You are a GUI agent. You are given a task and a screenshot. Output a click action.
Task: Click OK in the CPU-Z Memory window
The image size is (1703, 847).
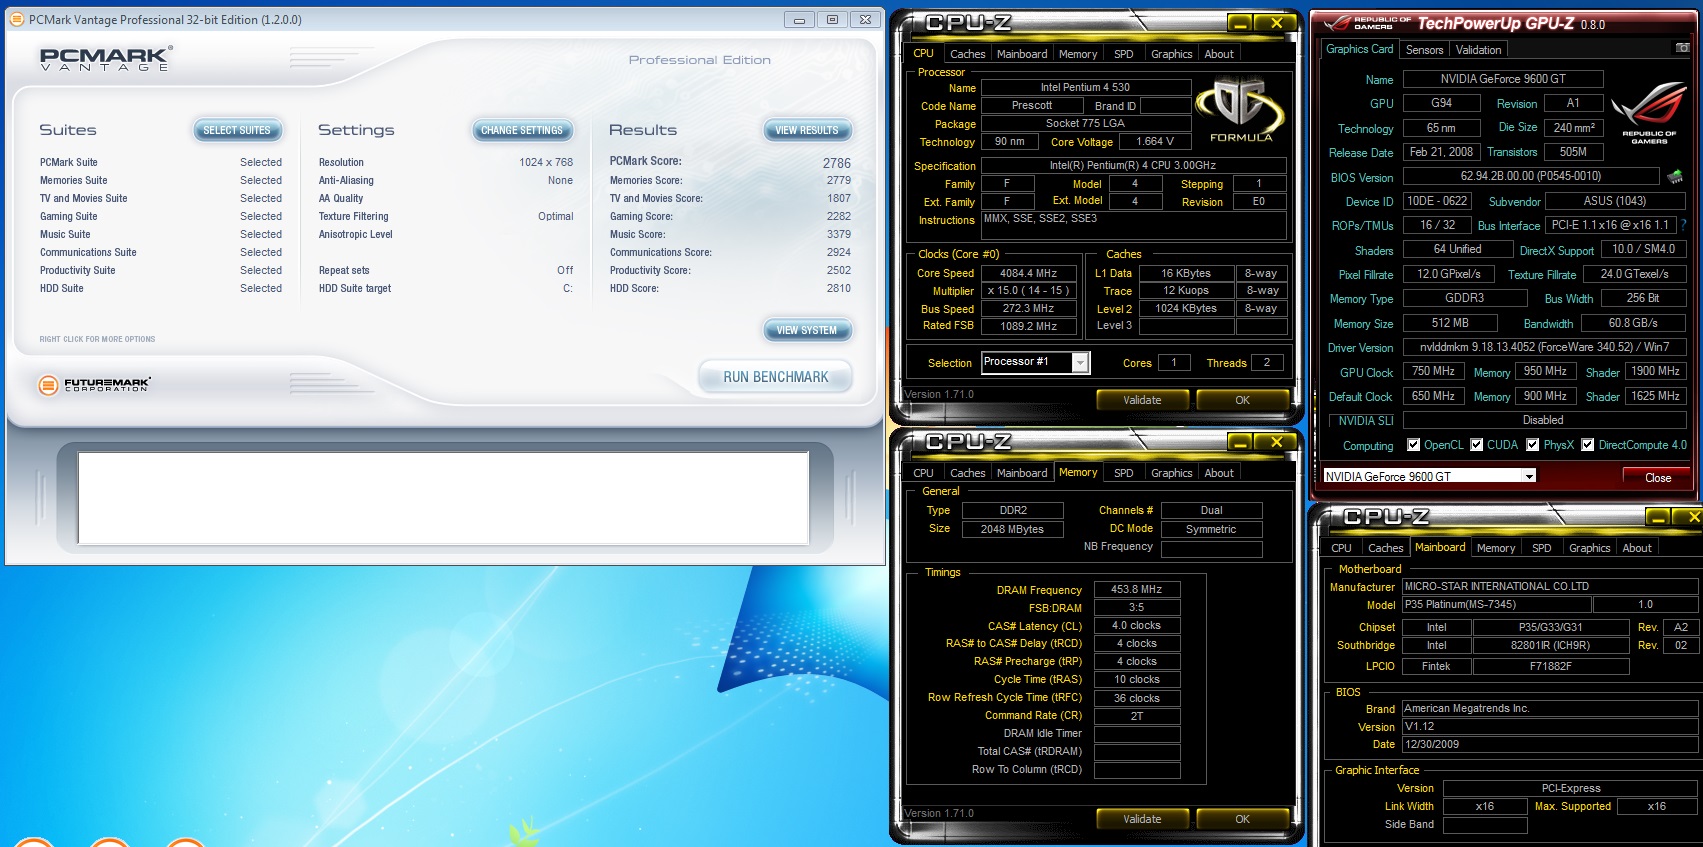1242,819
